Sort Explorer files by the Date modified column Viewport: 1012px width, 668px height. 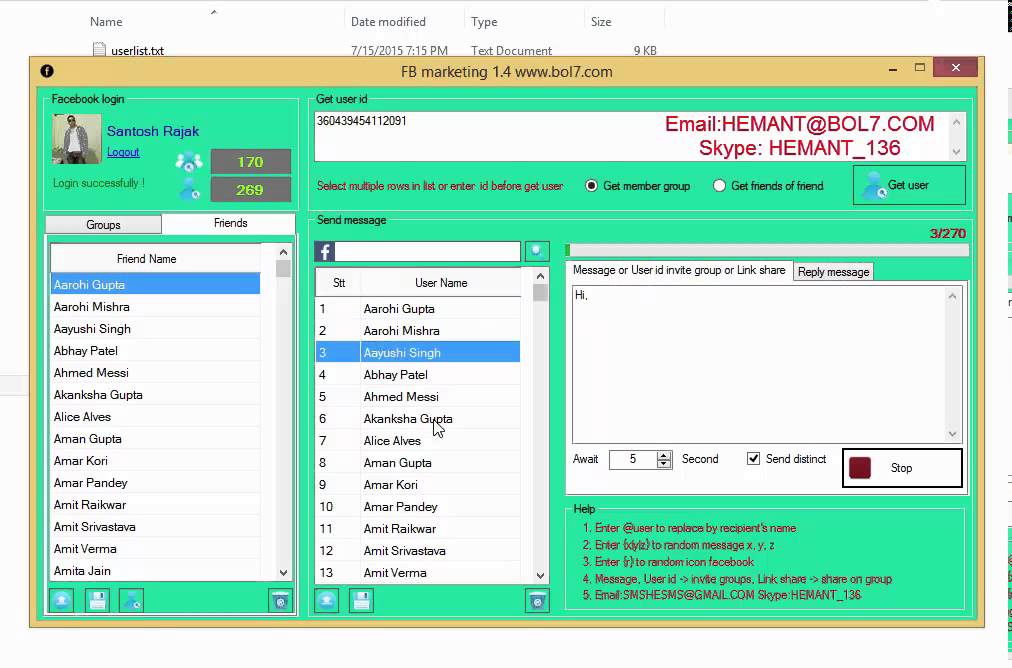click(388, 22)
